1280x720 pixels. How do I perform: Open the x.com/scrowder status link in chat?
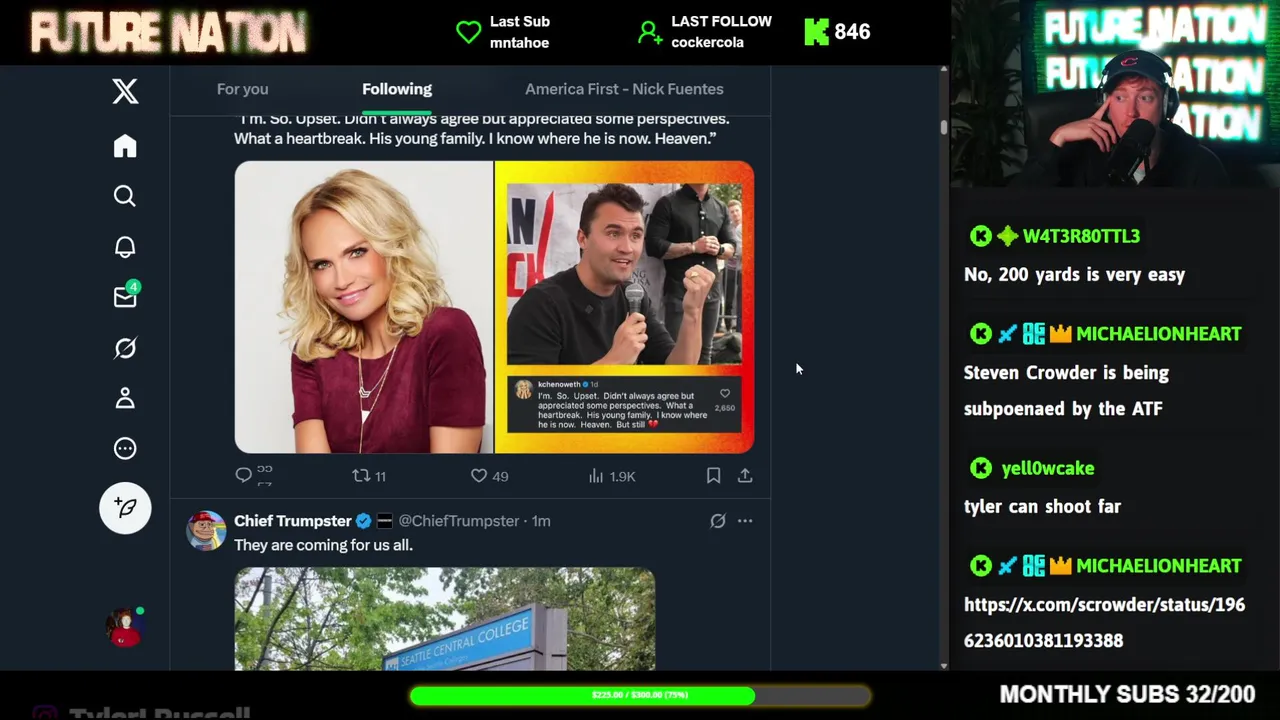tap(1104, 622)
